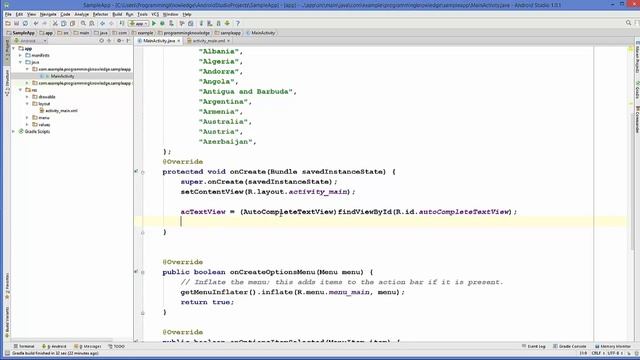The image size is (640, 360).
Task: Click the override gutter icon beside onCreate
Action: pyautogui.click(x=136, y=172)
